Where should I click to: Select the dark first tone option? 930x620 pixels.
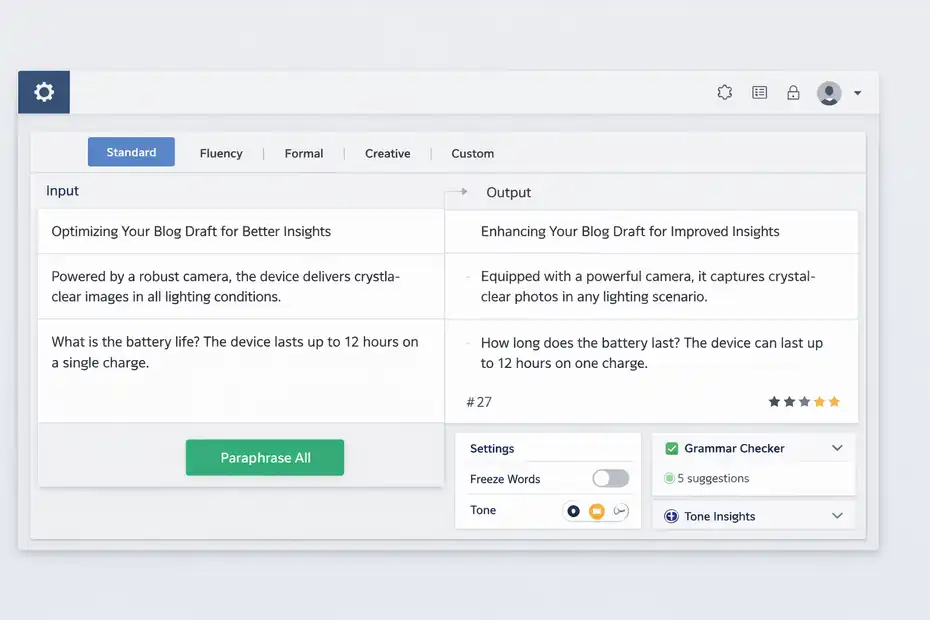(x=573, y=511)
